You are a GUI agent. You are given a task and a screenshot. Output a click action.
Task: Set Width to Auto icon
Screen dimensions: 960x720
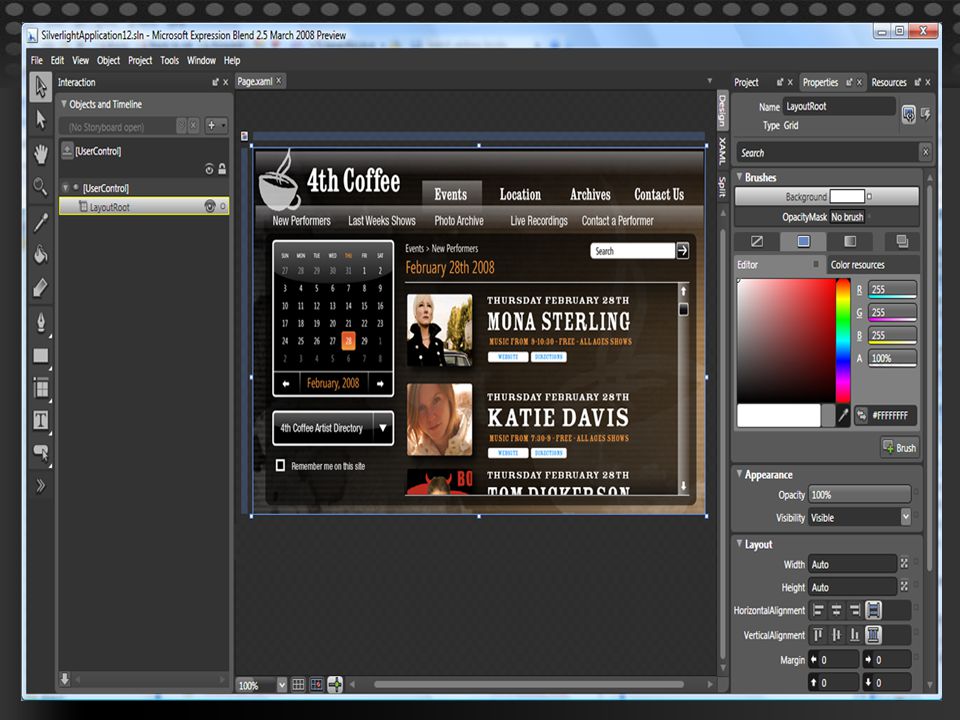(x=904, y=564)
